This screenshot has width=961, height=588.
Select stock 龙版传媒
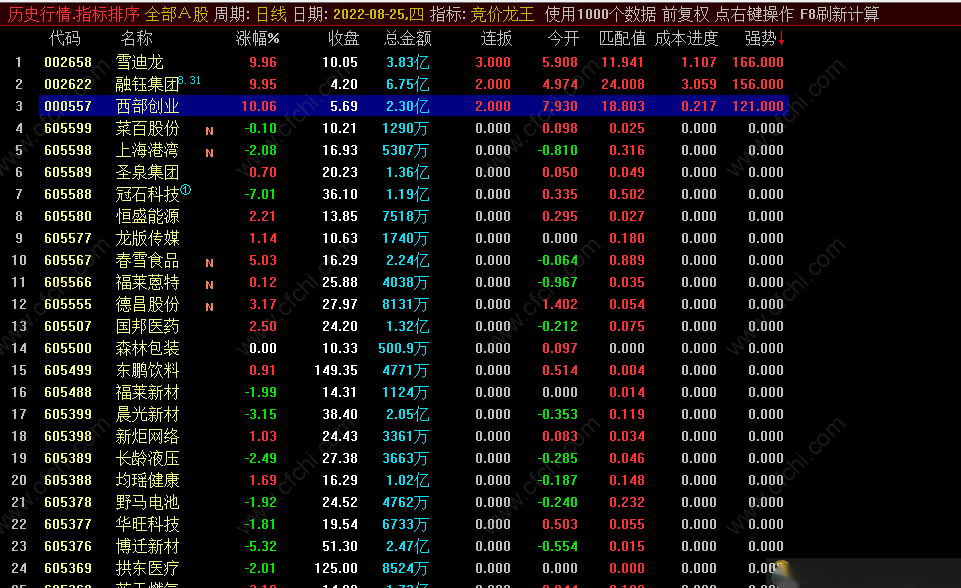[x=147, y=239]
